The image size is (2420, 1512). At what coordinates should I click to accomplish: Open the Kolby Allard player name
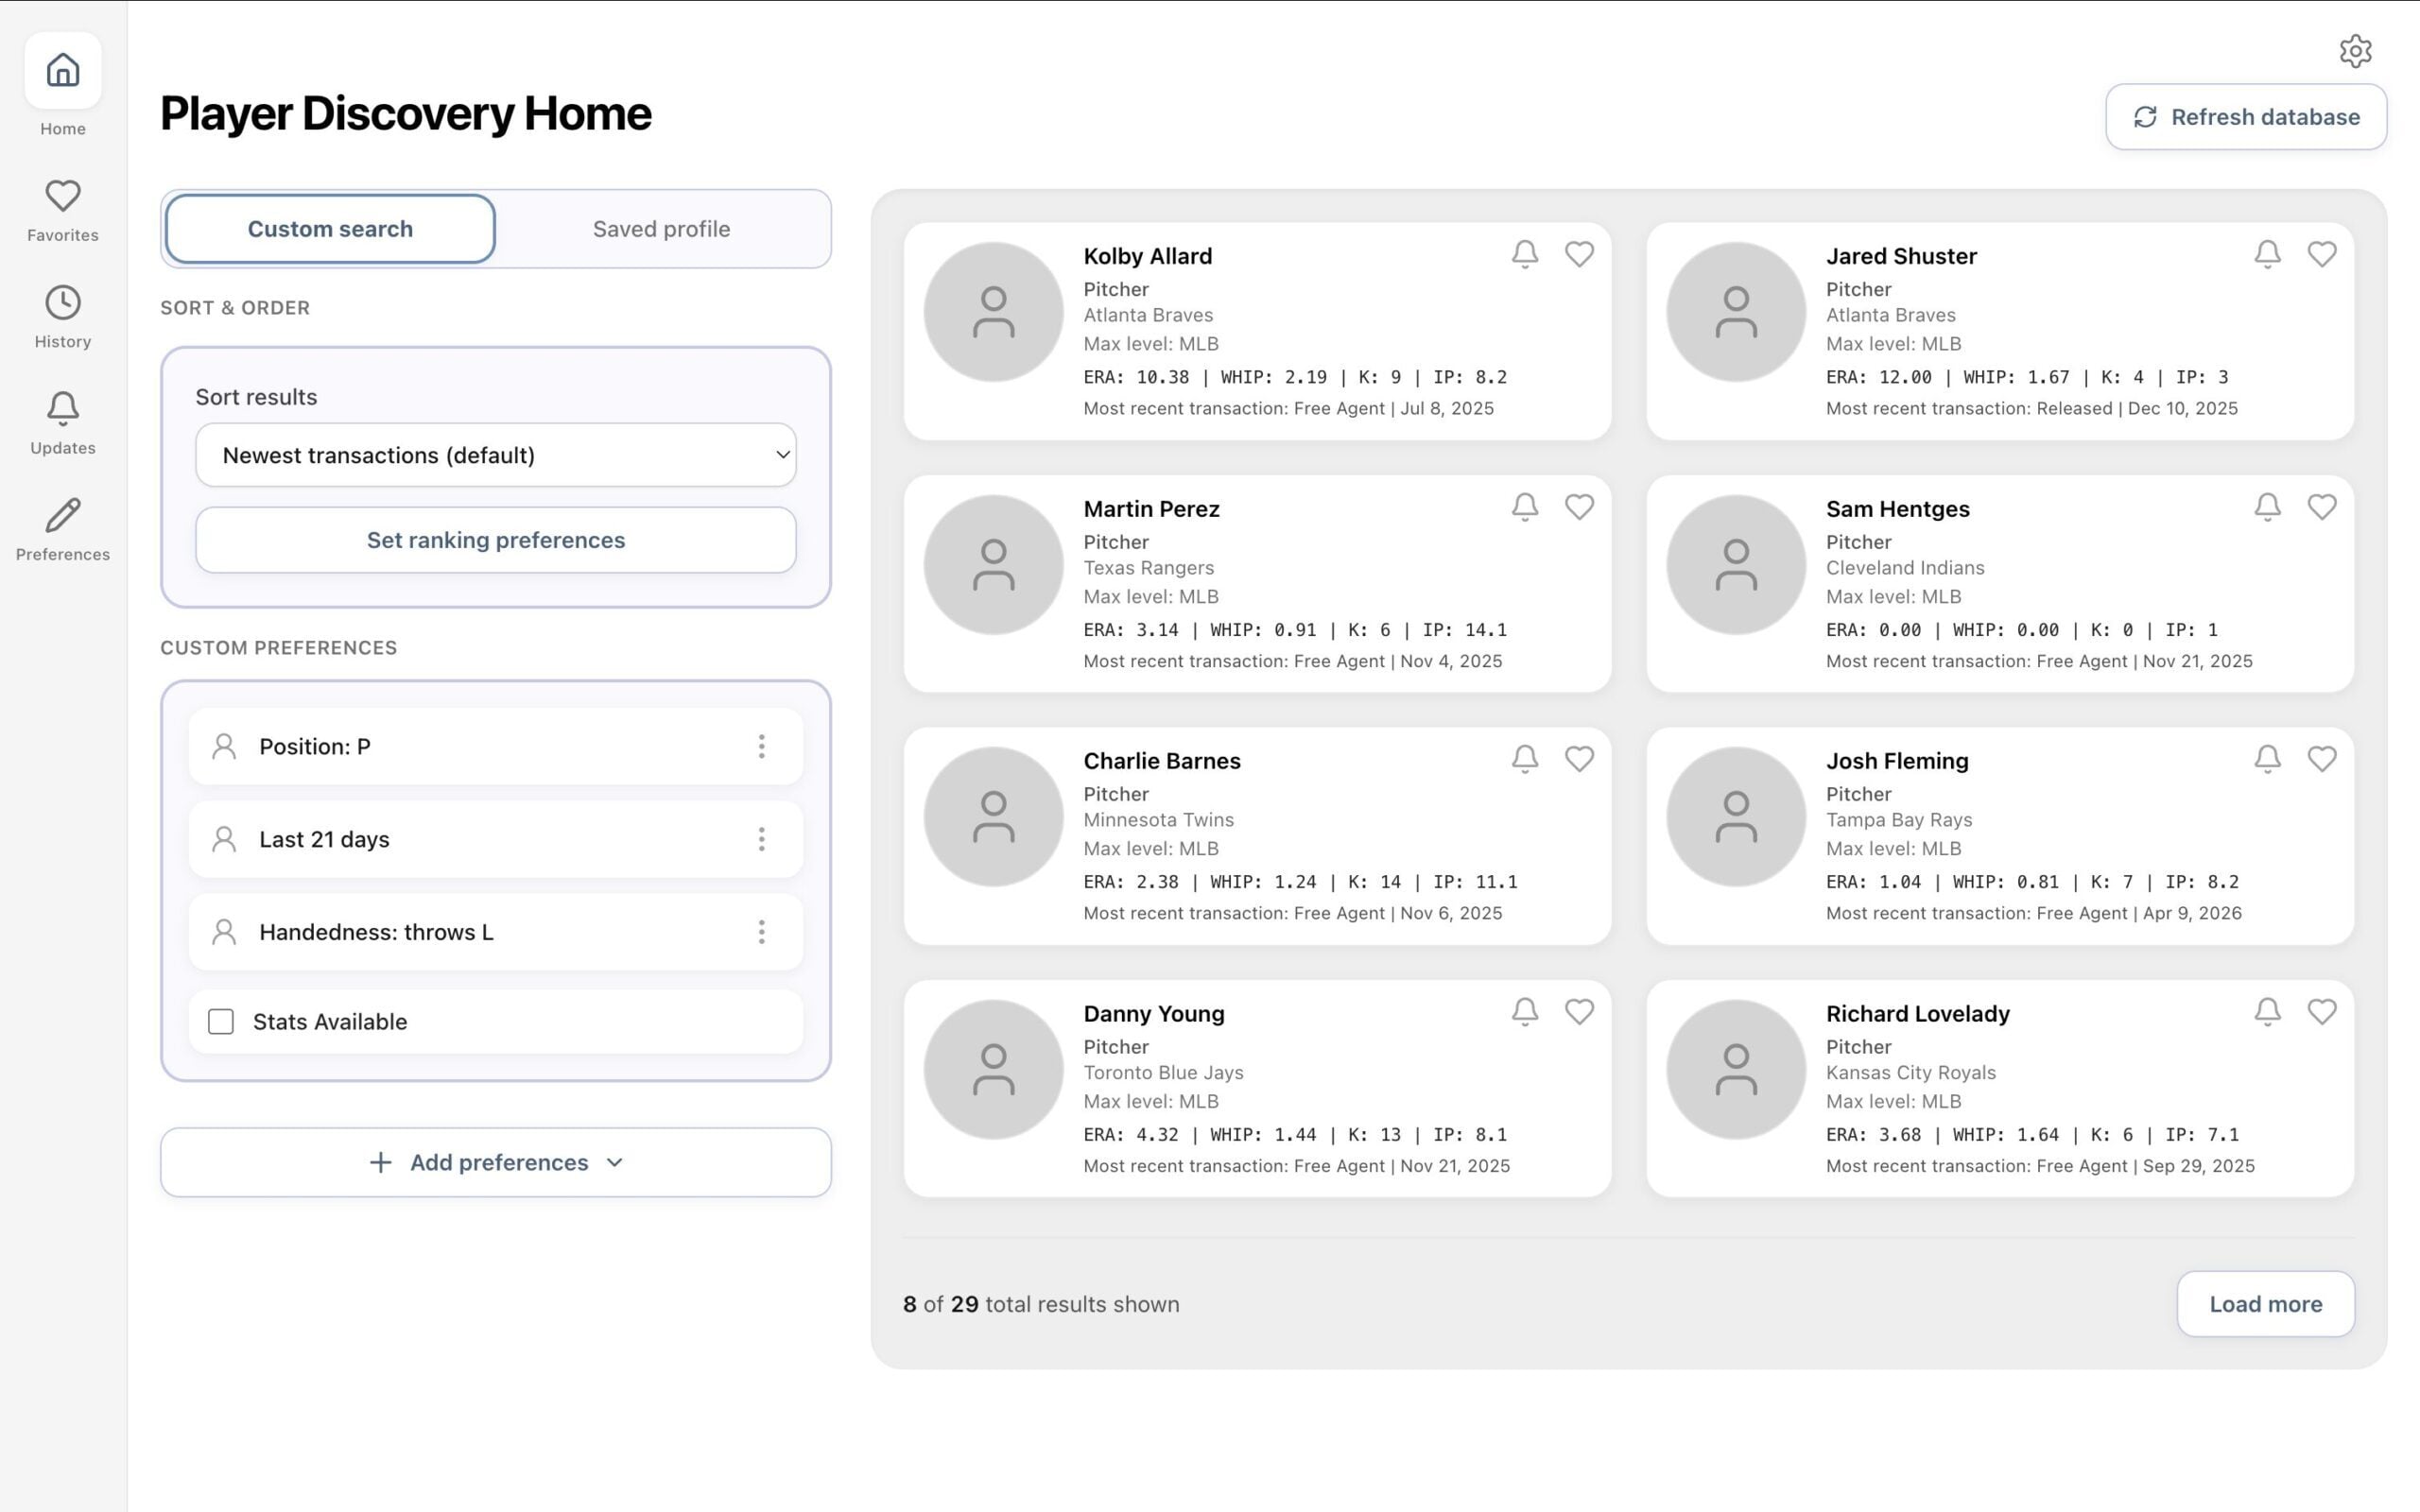[x=1148, y=256]
